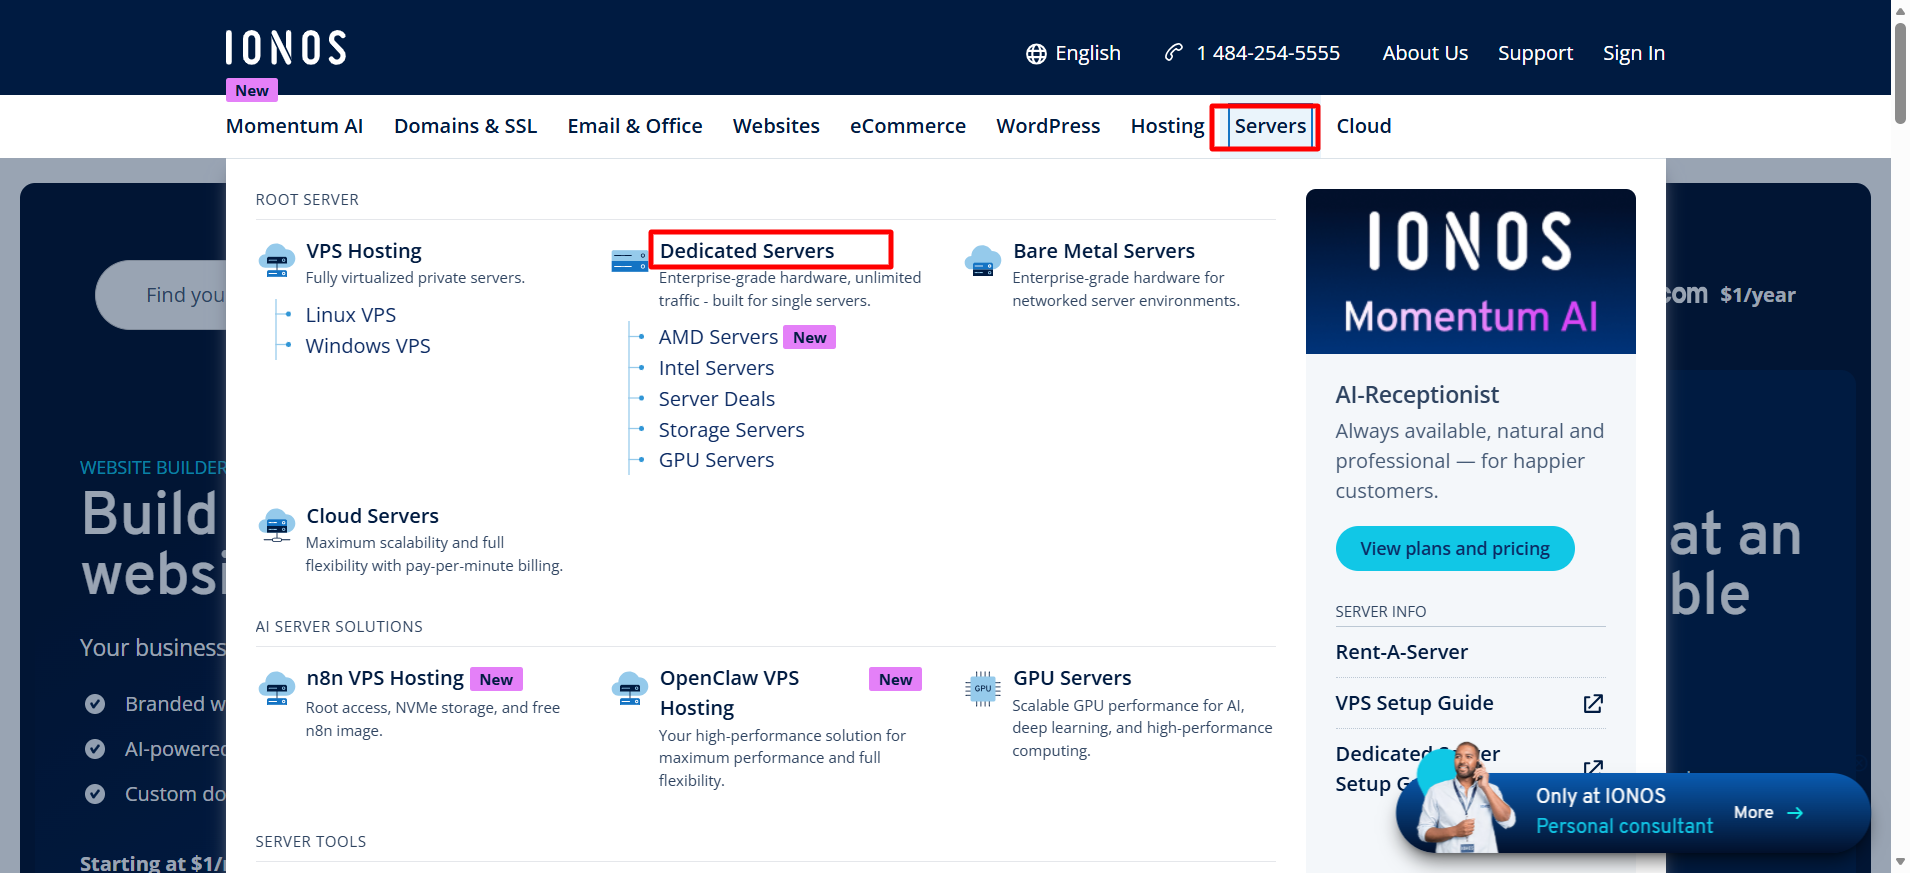Select Intel Servers
The image size is (1910, 873).
pyautogui.click(x=716, y=368)
